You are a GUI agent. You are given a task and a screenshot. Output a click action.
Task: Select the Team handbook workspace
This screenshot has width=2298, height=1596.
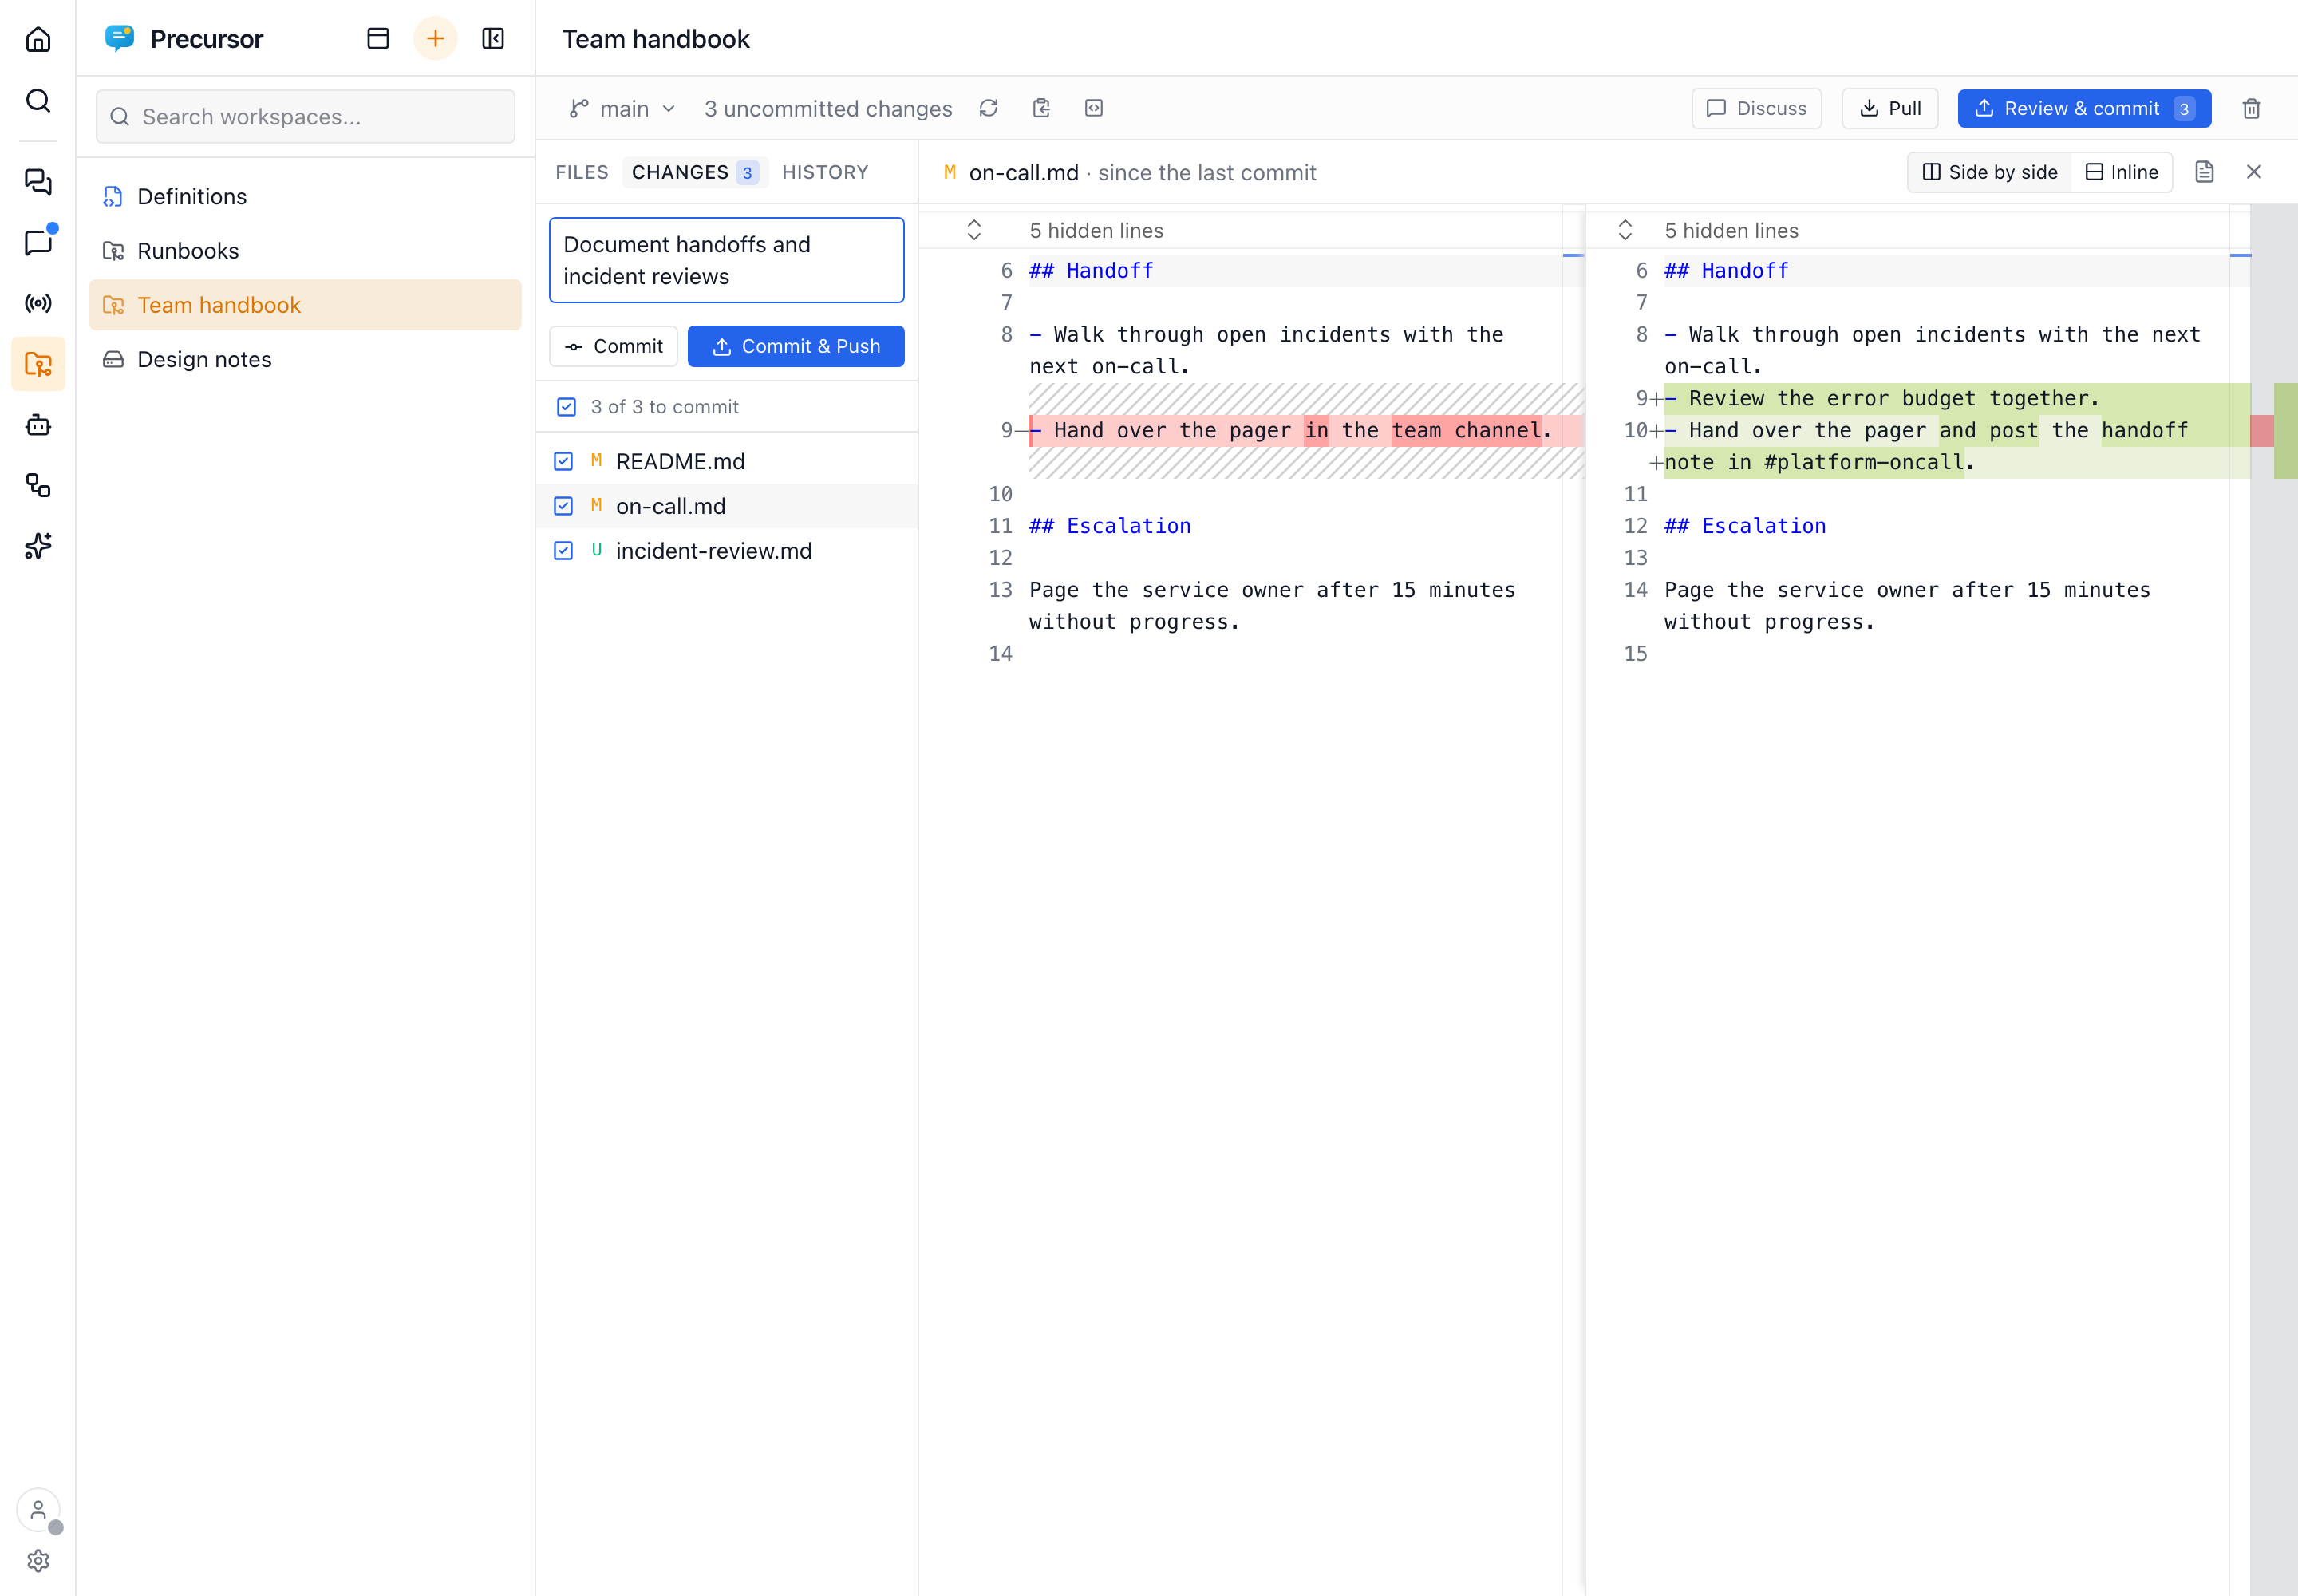click(305, 305)
